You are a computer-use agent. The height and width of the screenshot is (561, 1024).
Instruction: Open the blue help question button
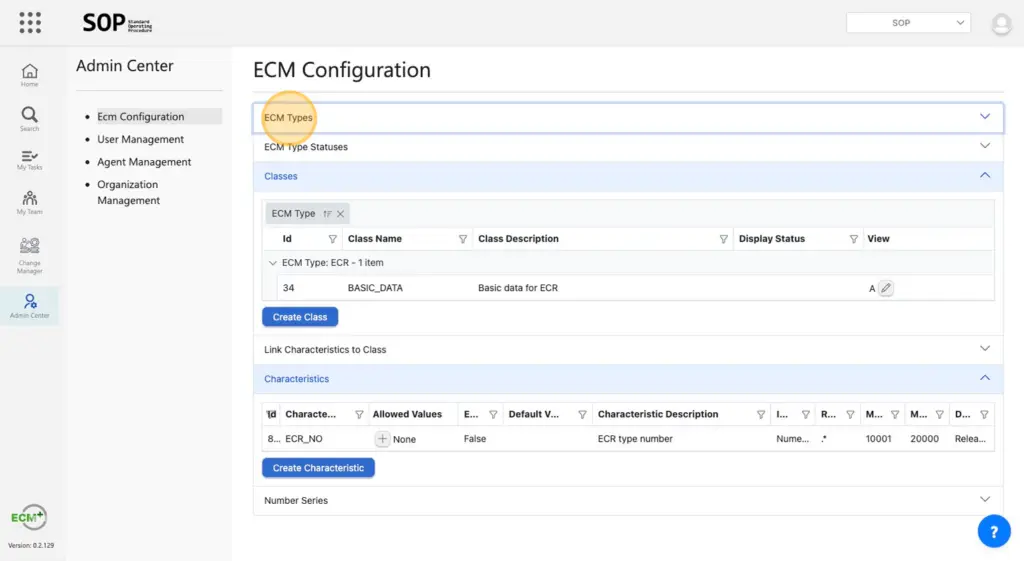tap(993, 532)
